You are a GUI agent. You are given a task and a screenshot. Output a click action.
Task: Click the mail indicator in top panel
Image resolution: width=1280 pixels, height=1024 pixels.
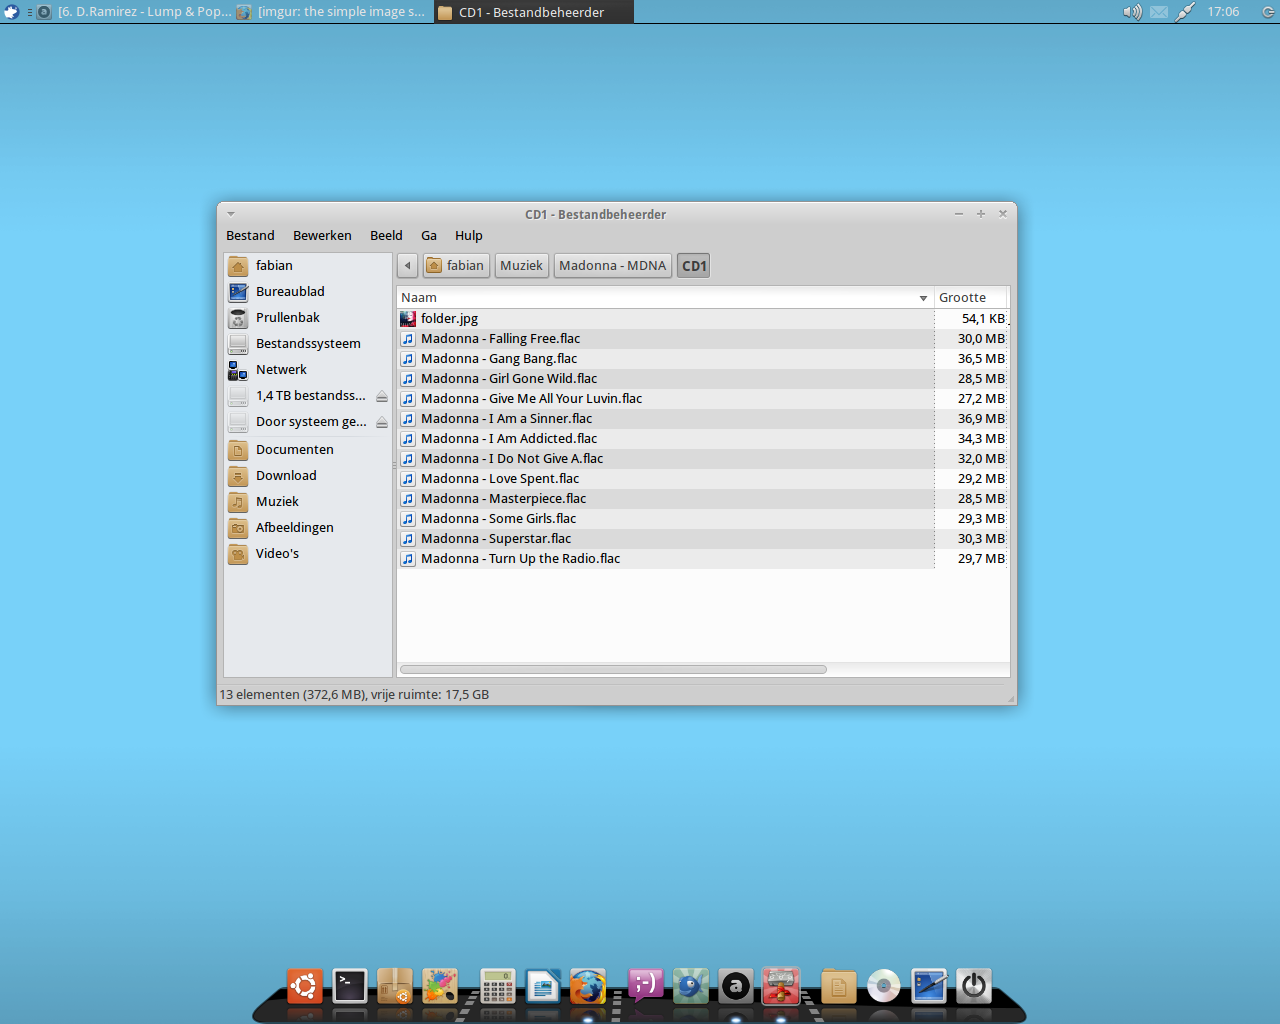point(1159,12)
